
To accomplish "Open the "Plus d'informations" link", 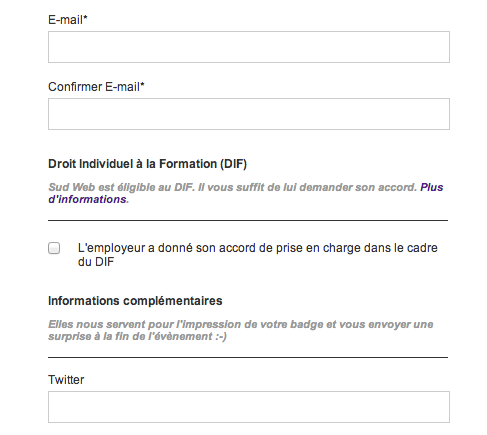I will (x=246, y=193).
